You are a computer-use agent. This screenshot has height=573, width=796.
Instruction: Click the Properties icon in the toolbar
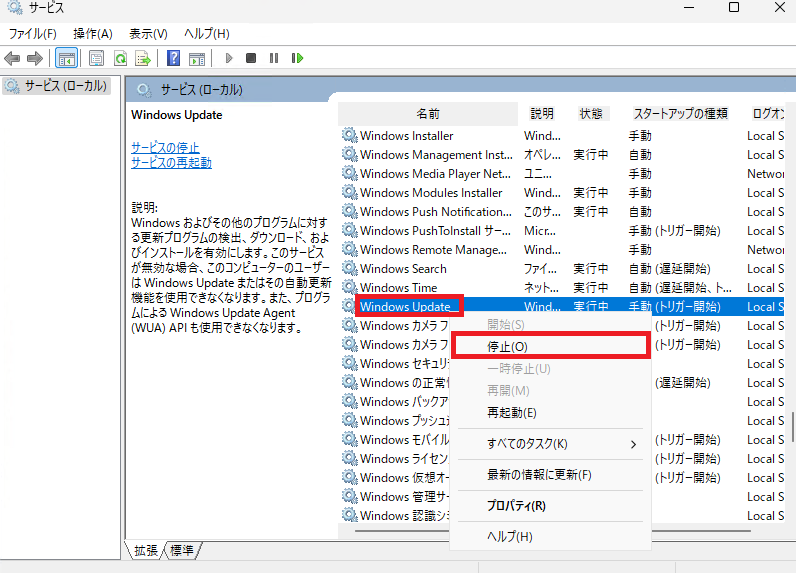96,59
